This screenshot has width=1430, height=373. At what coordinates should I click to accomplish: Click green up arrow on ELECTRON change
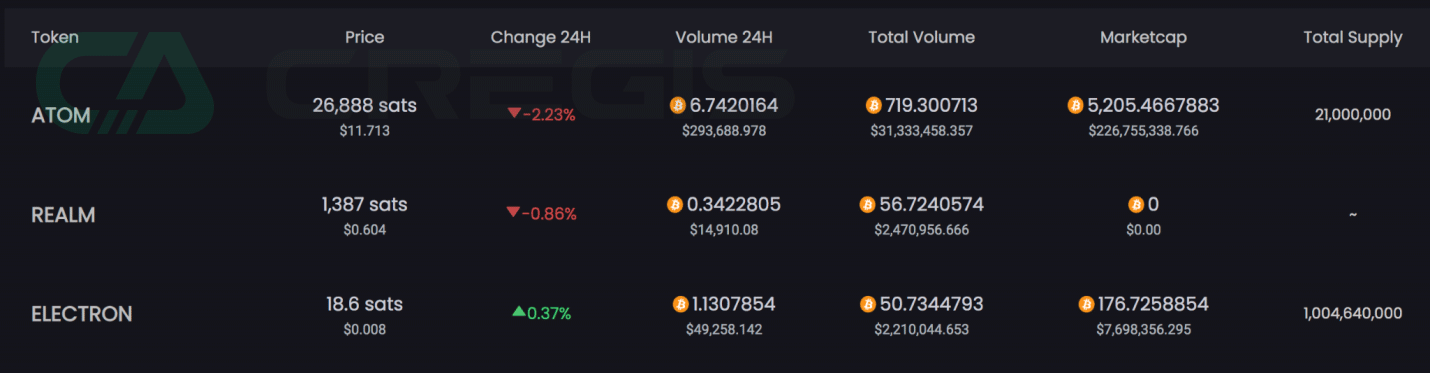click(x=518, y=312)
